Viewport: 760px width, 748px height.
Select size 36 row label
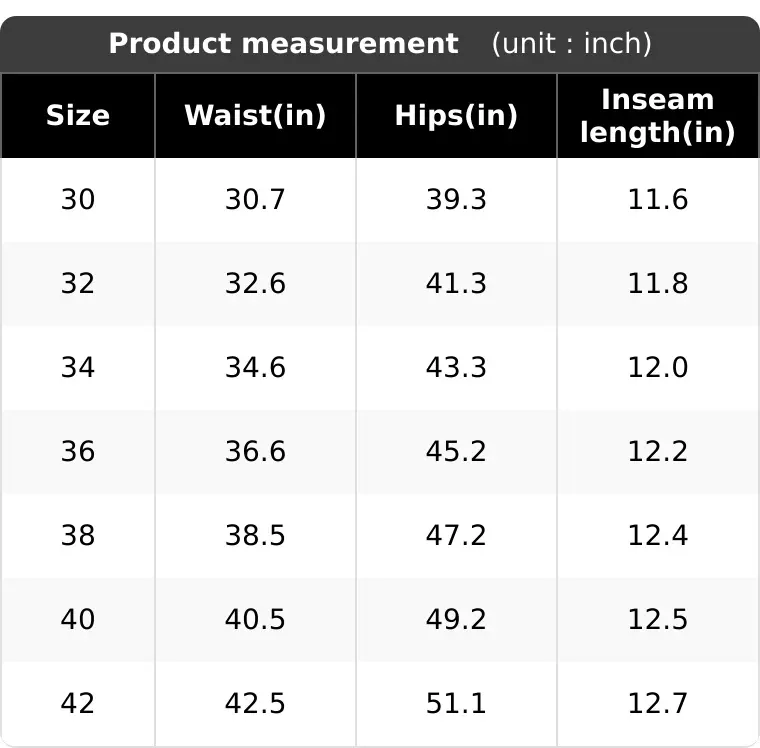coord(78,451)
